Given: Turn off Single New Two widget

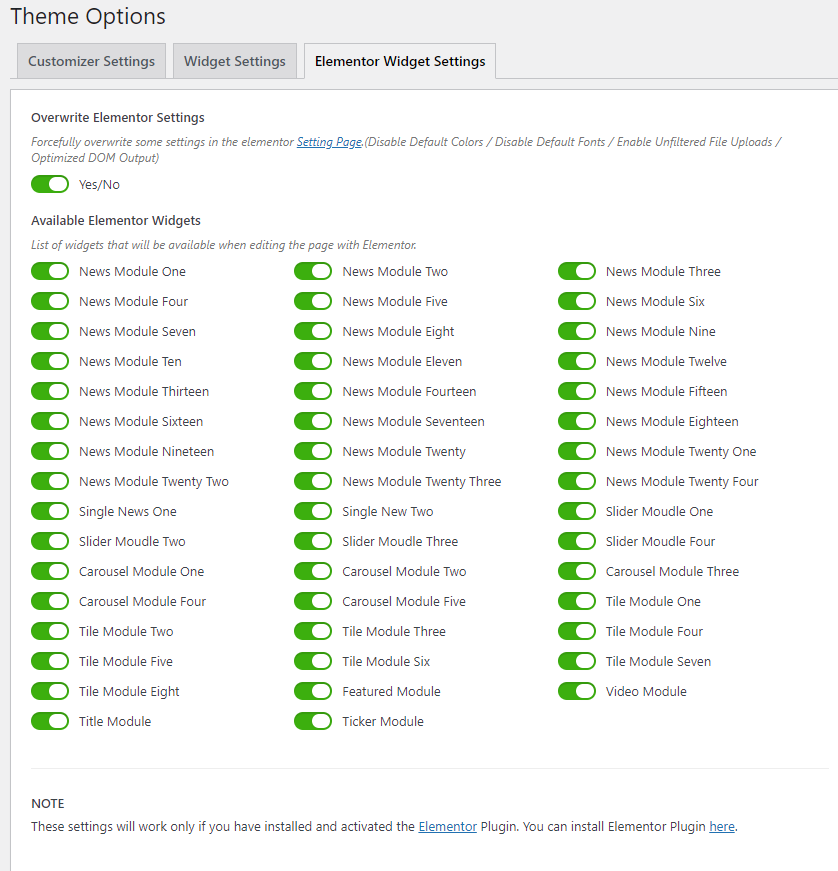Looking at the screenshot, I should pyautogui.click(x=313, y=511).
